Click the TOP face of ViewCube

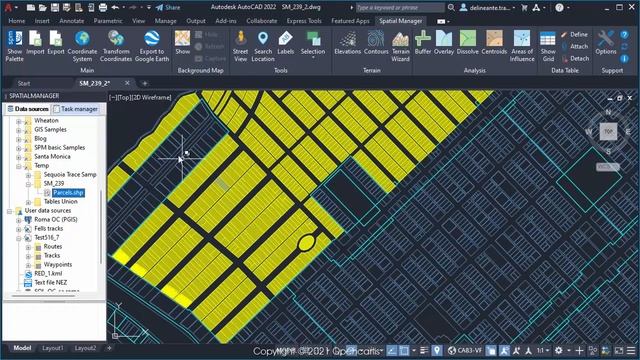[608, 131]
